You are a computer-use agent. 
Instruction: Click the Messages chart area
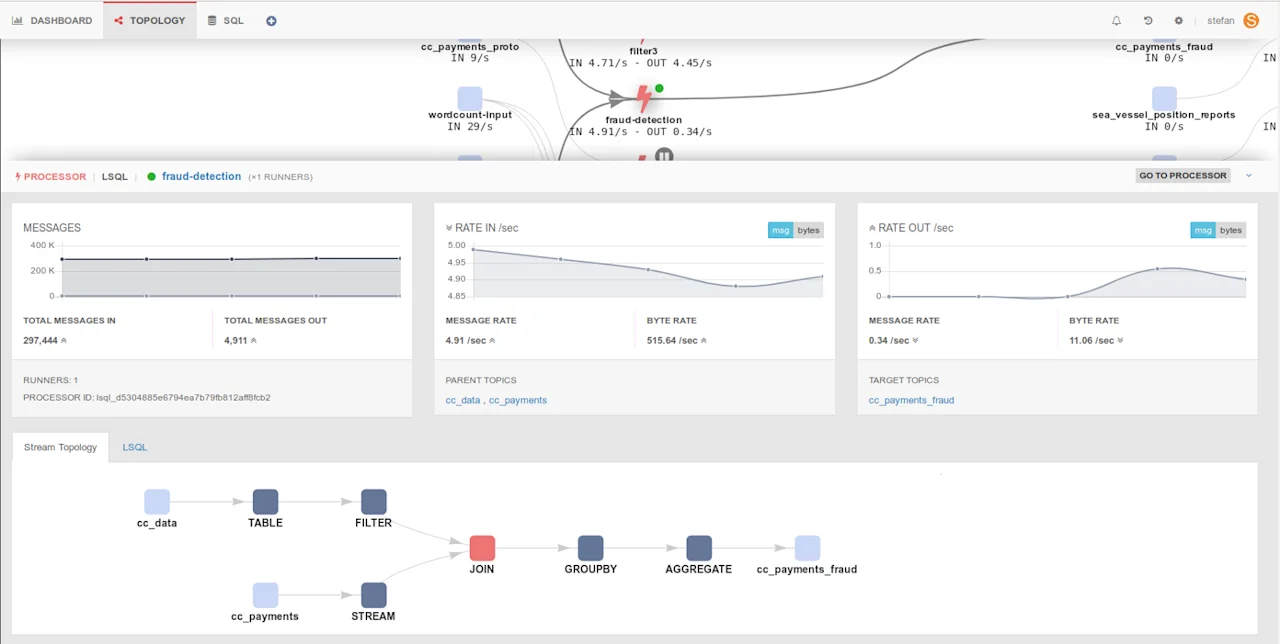coord(230,270)
